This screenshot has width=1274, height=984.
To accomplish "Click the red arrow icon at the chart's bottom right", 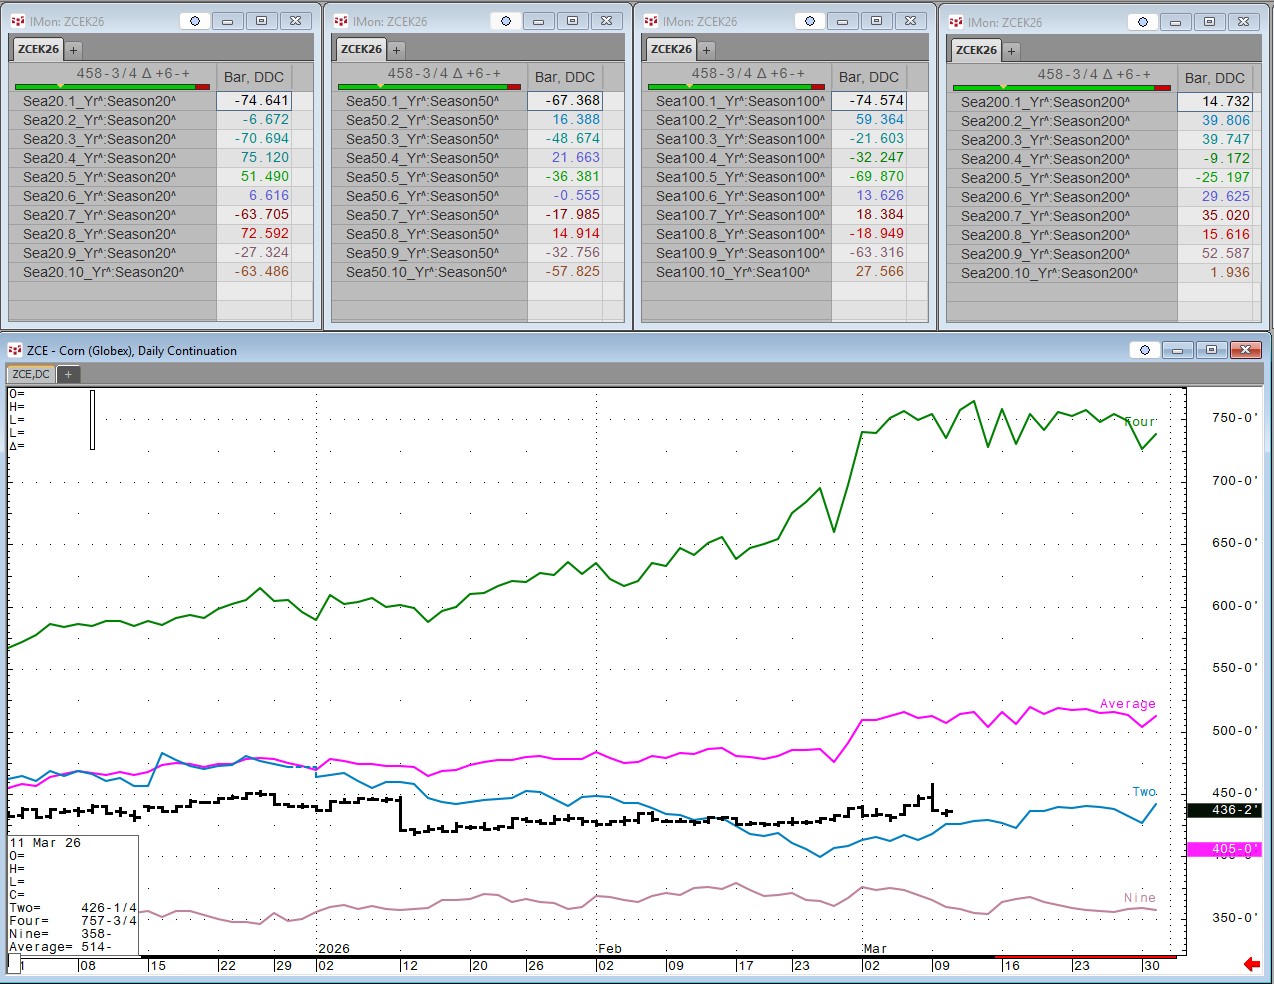I will pyautogui.click(x=1251, y=964).
